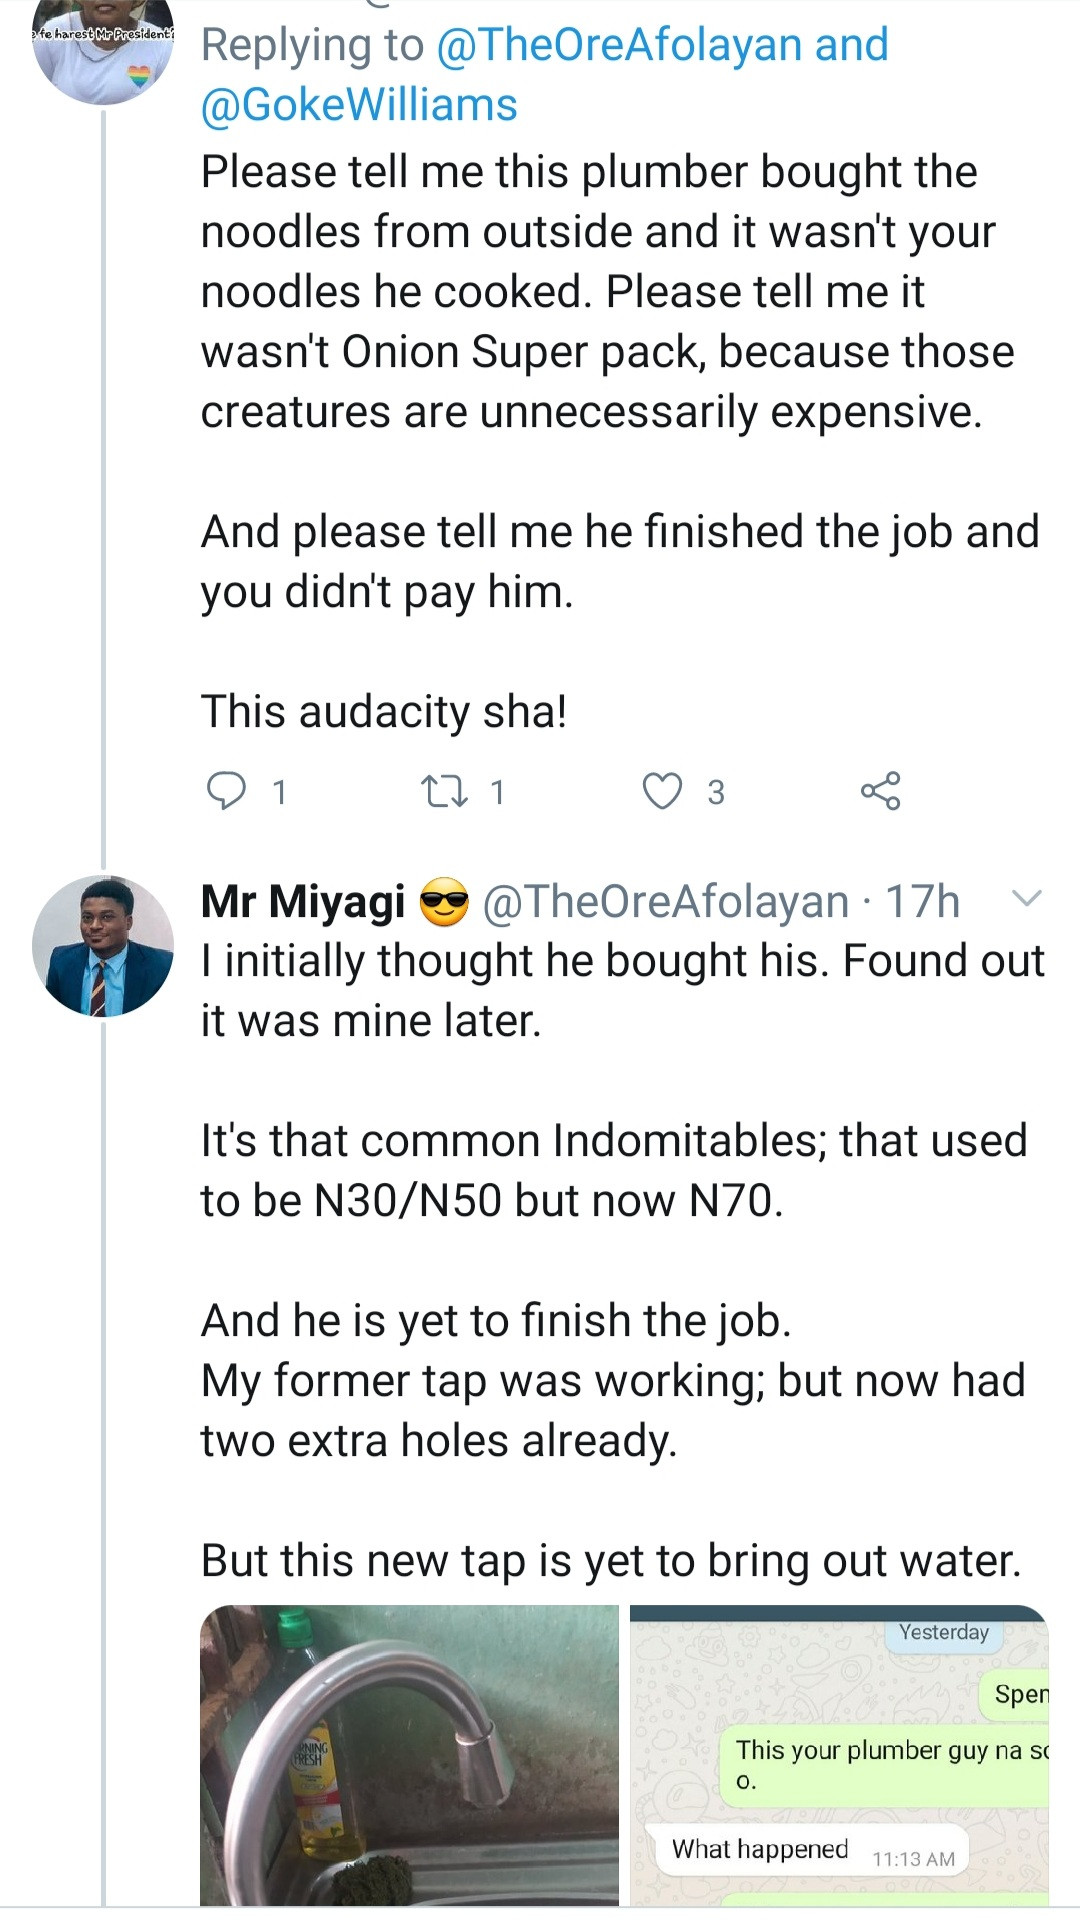
Task: Click the reply speech-bubble icon
Action: [x=226, y=791]
